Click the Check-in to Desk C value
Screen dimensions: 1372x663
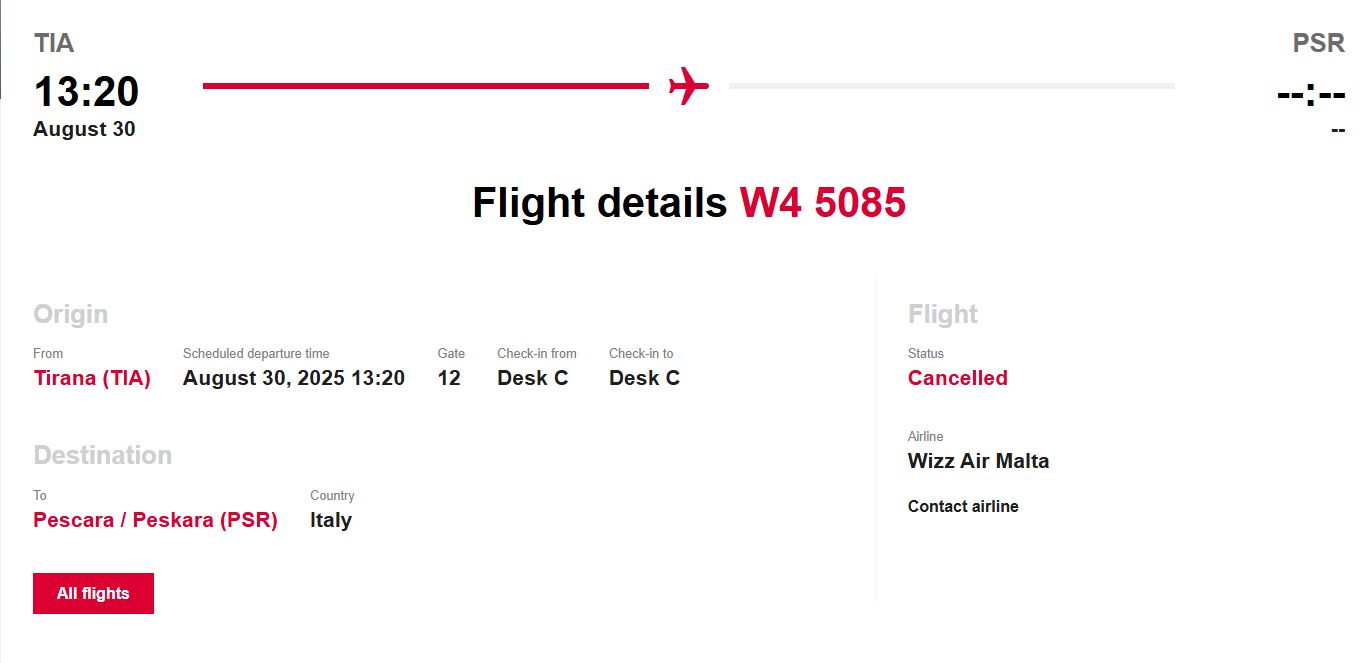[644, 378]
